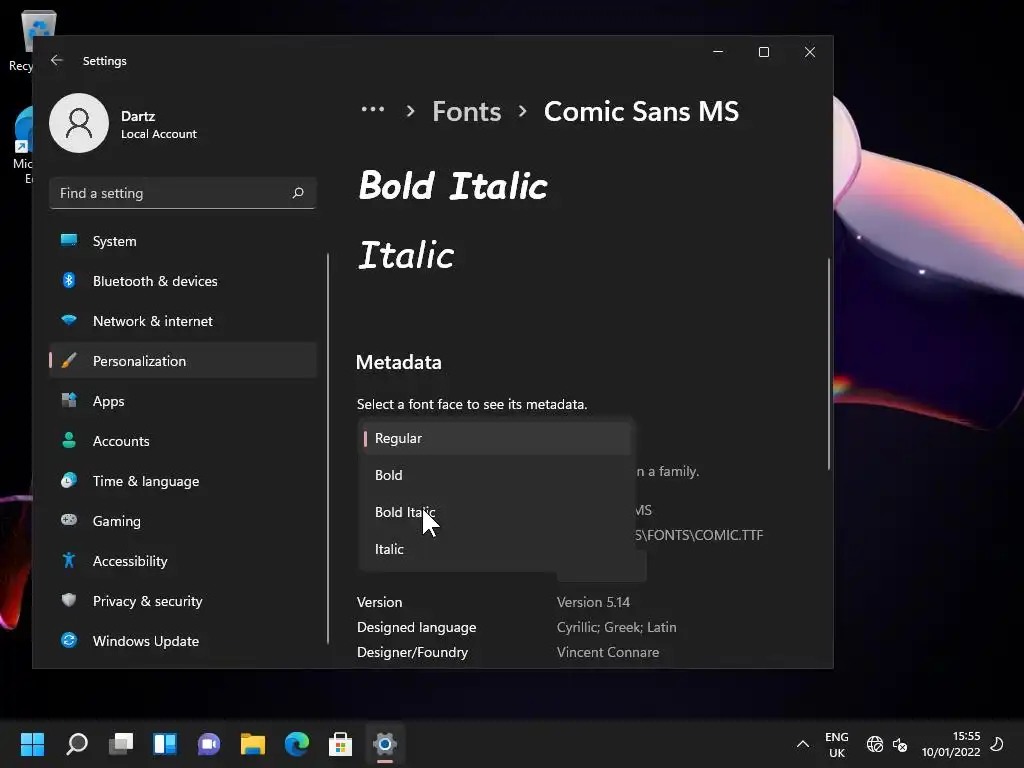Click the search magnifier in Find a setting
Screen dimensions: 1024x768
(298, 193)
